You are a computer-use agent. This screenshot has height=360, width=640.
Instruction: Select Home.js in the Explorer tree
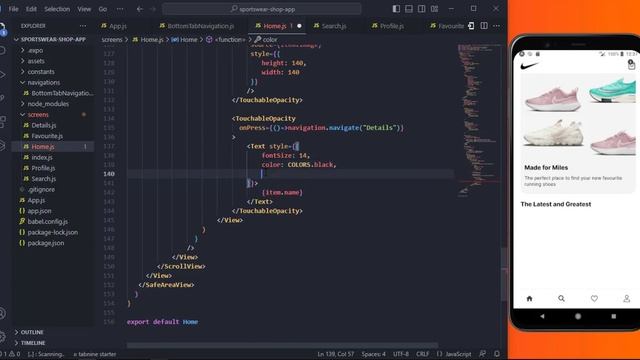[53, 147]
